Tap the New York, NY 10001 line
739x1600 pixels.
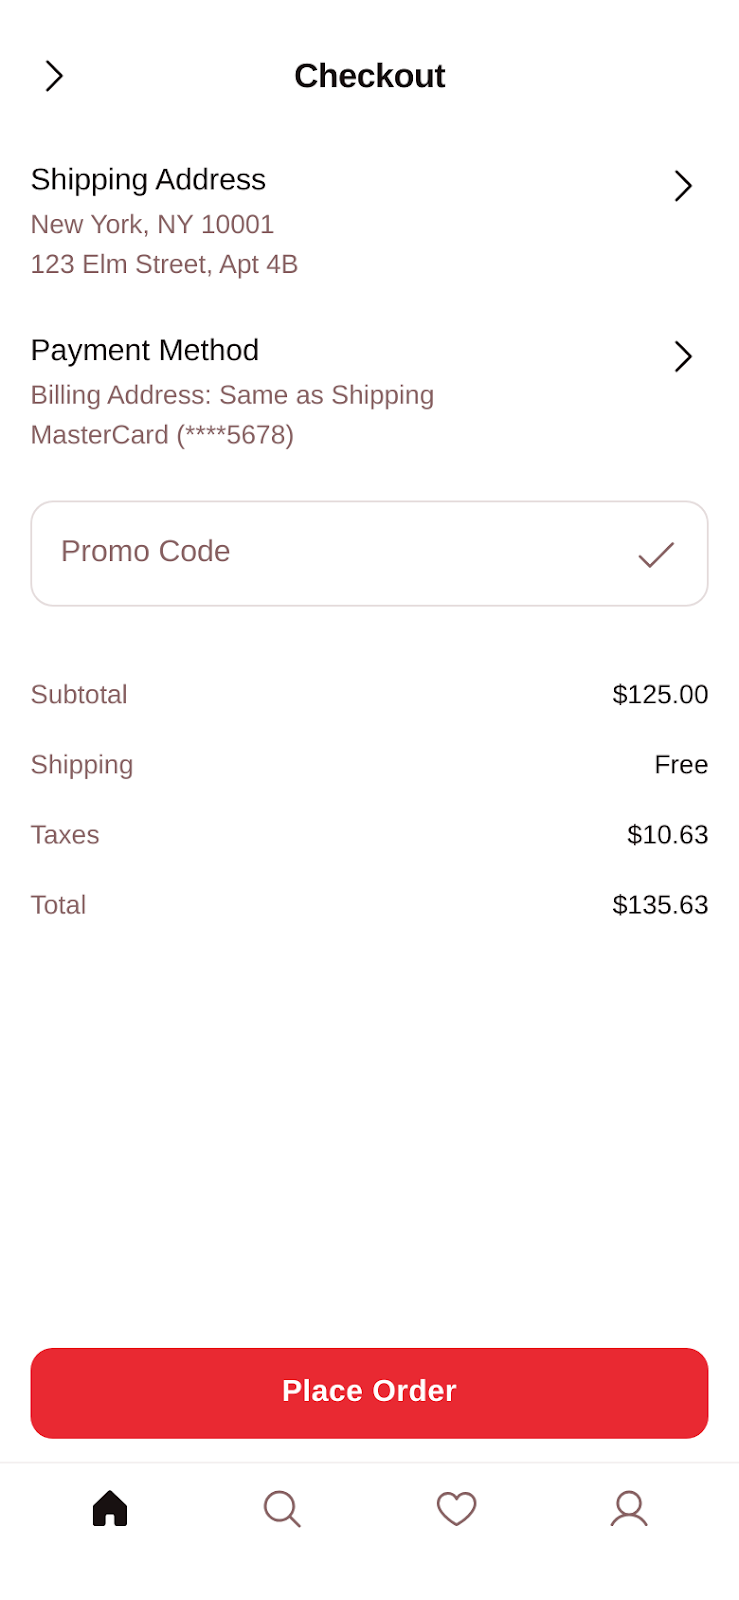pos(152,224)
